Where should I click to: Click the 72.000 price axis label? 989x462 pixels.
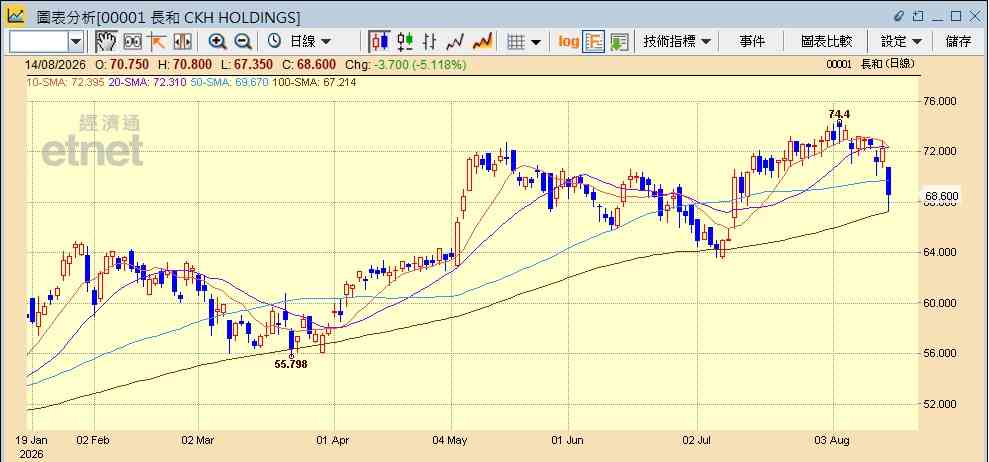[x=942, y=151]
